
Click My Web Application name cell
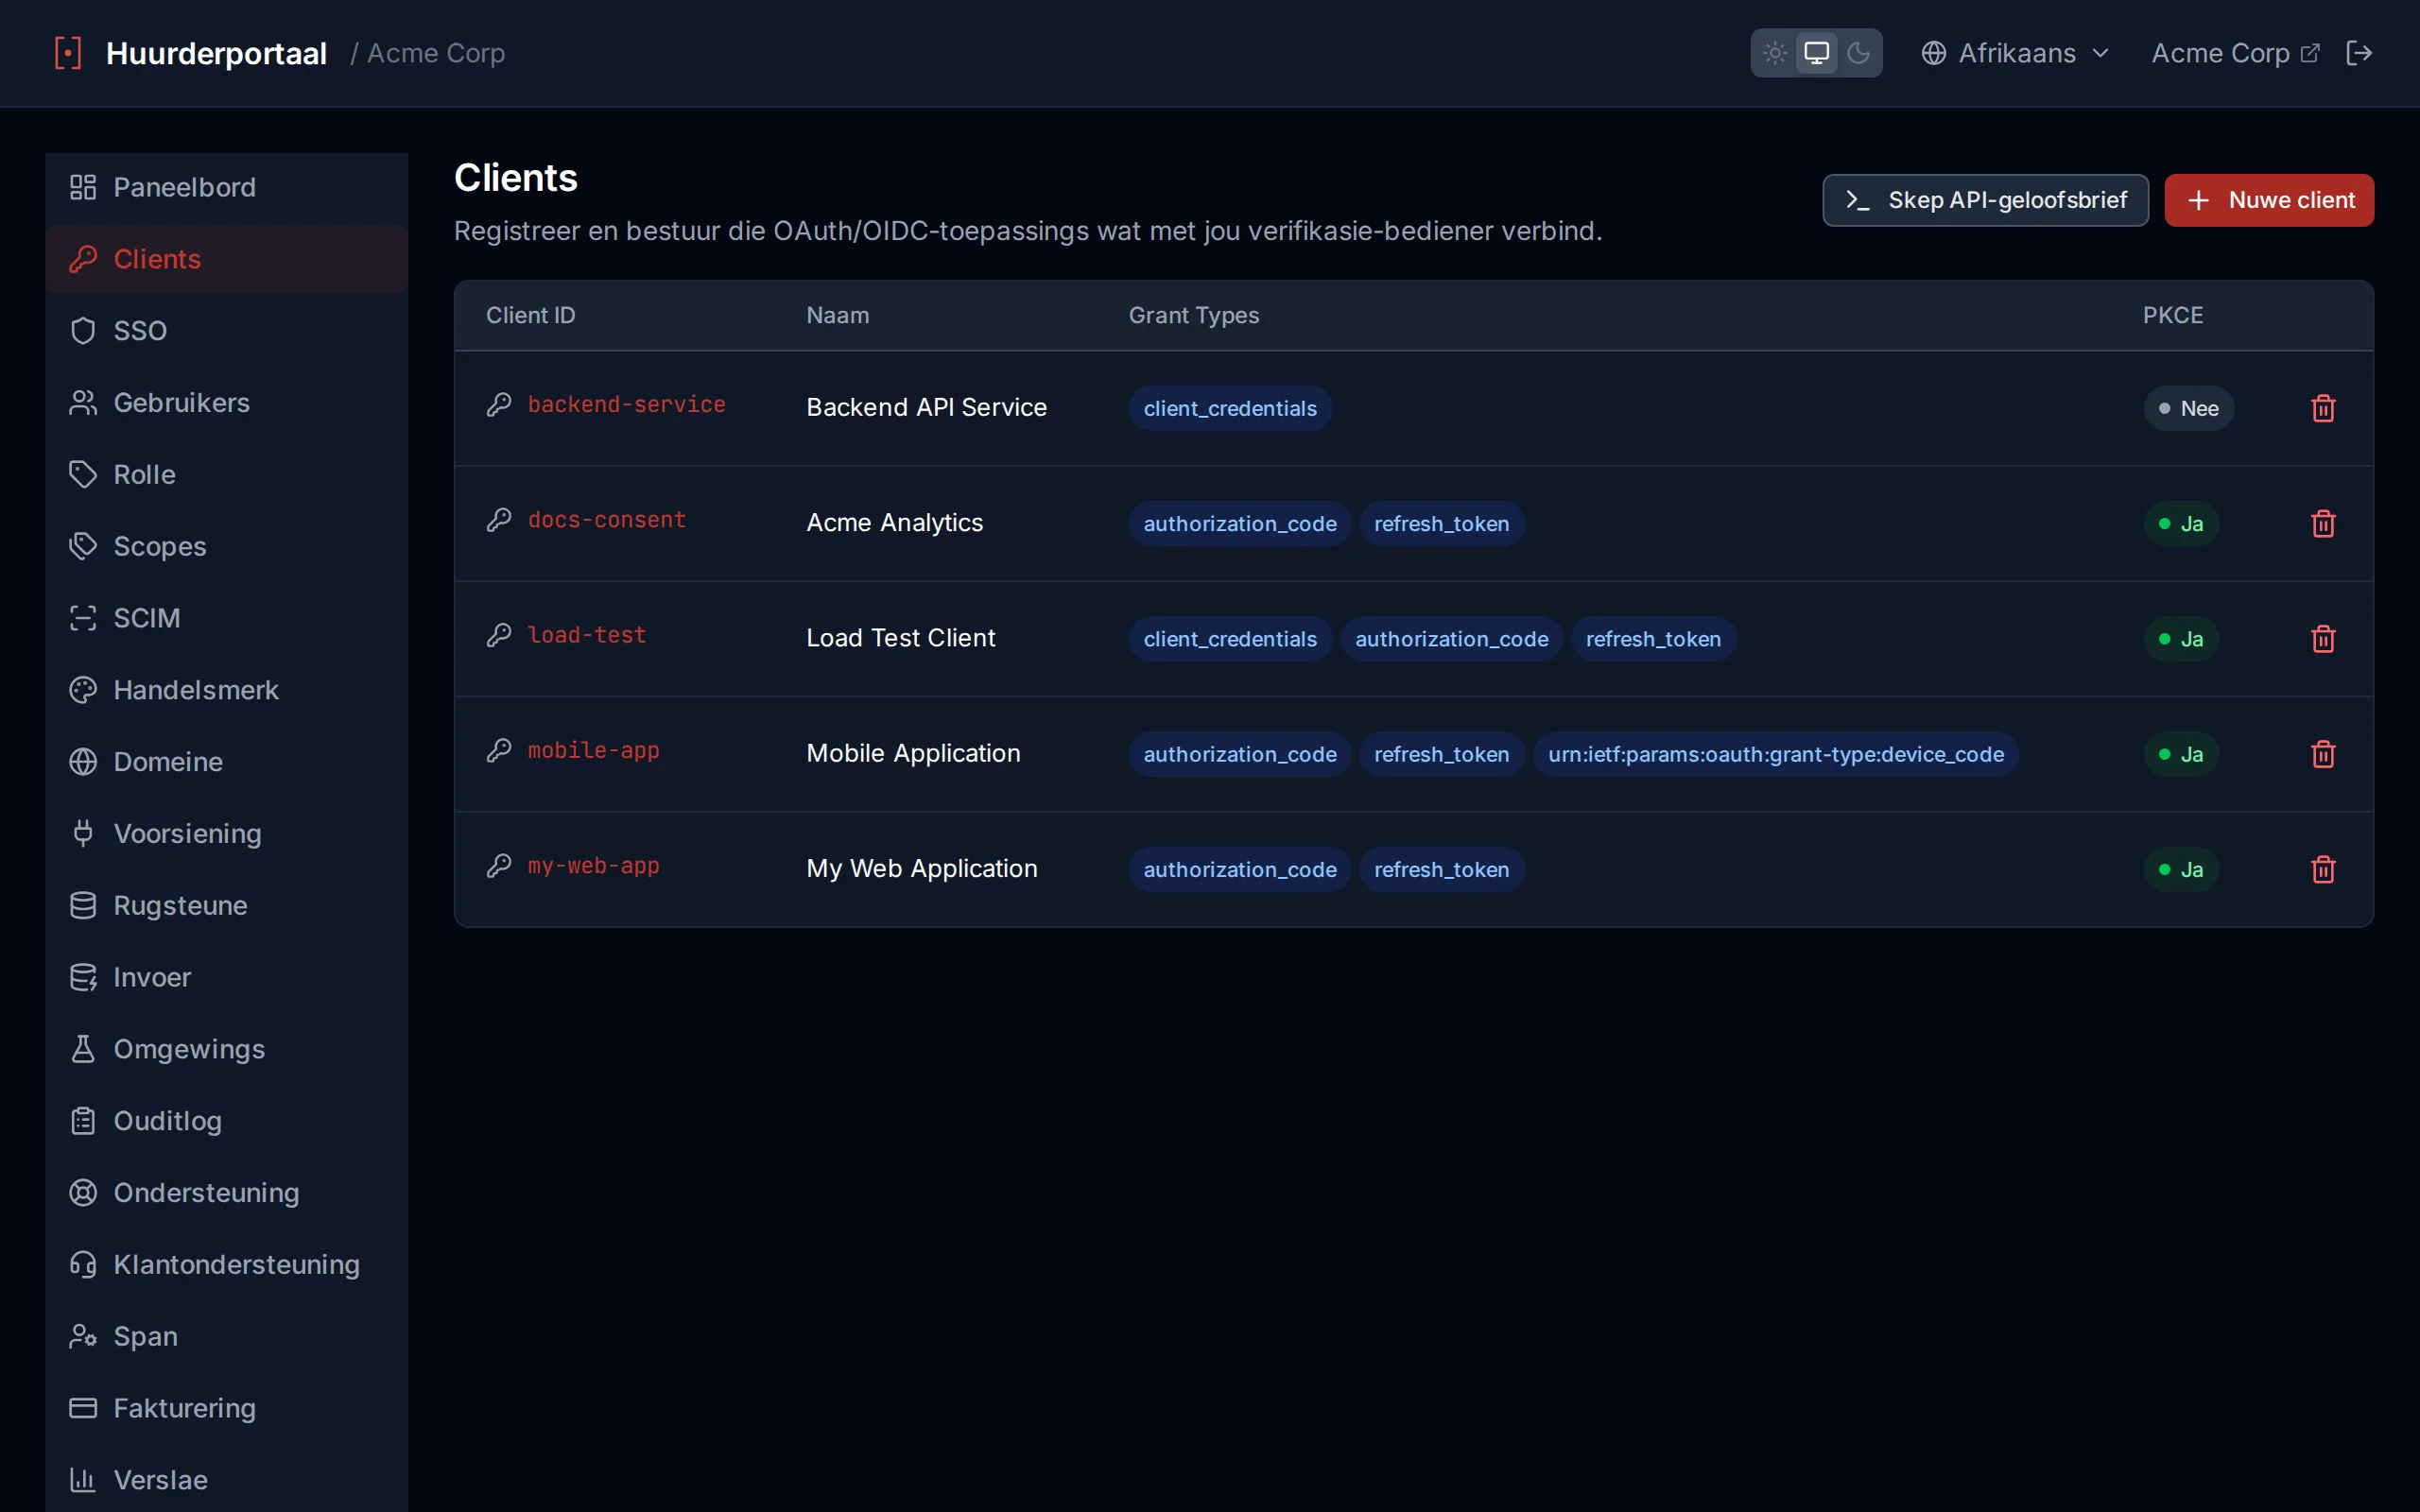tap(921, 868)
